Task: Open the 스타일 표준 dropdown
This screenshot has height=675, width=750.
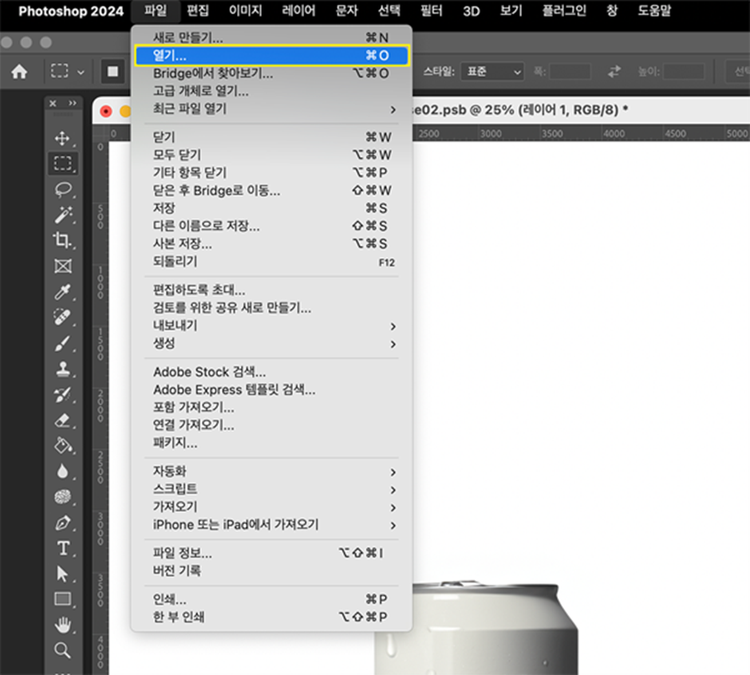Action: click(492, 72)
